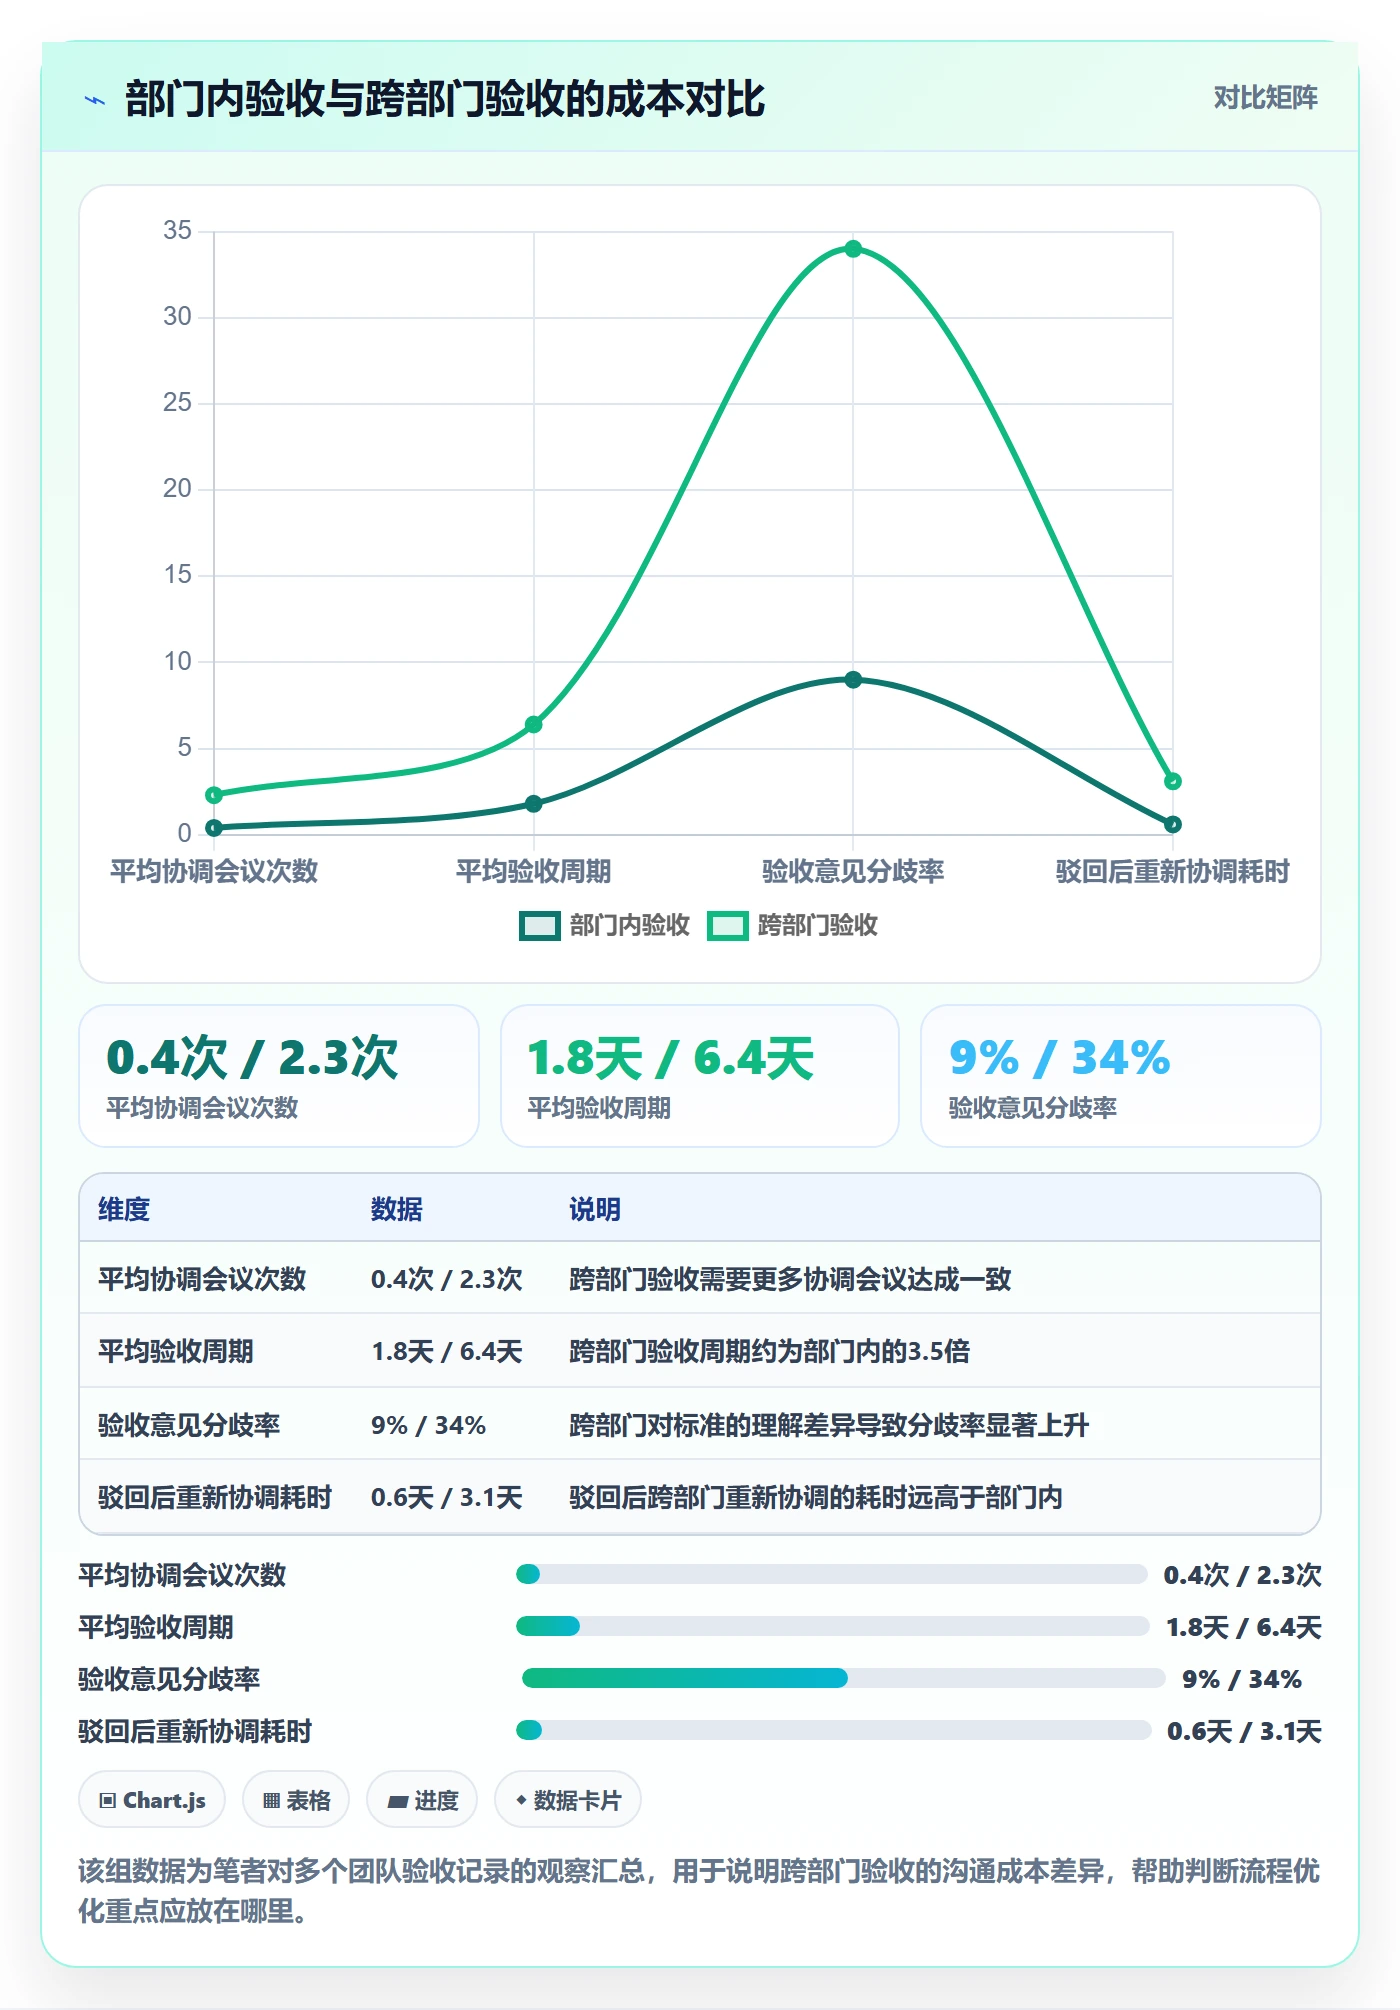Click the Chart.js tag chip

152,1800
